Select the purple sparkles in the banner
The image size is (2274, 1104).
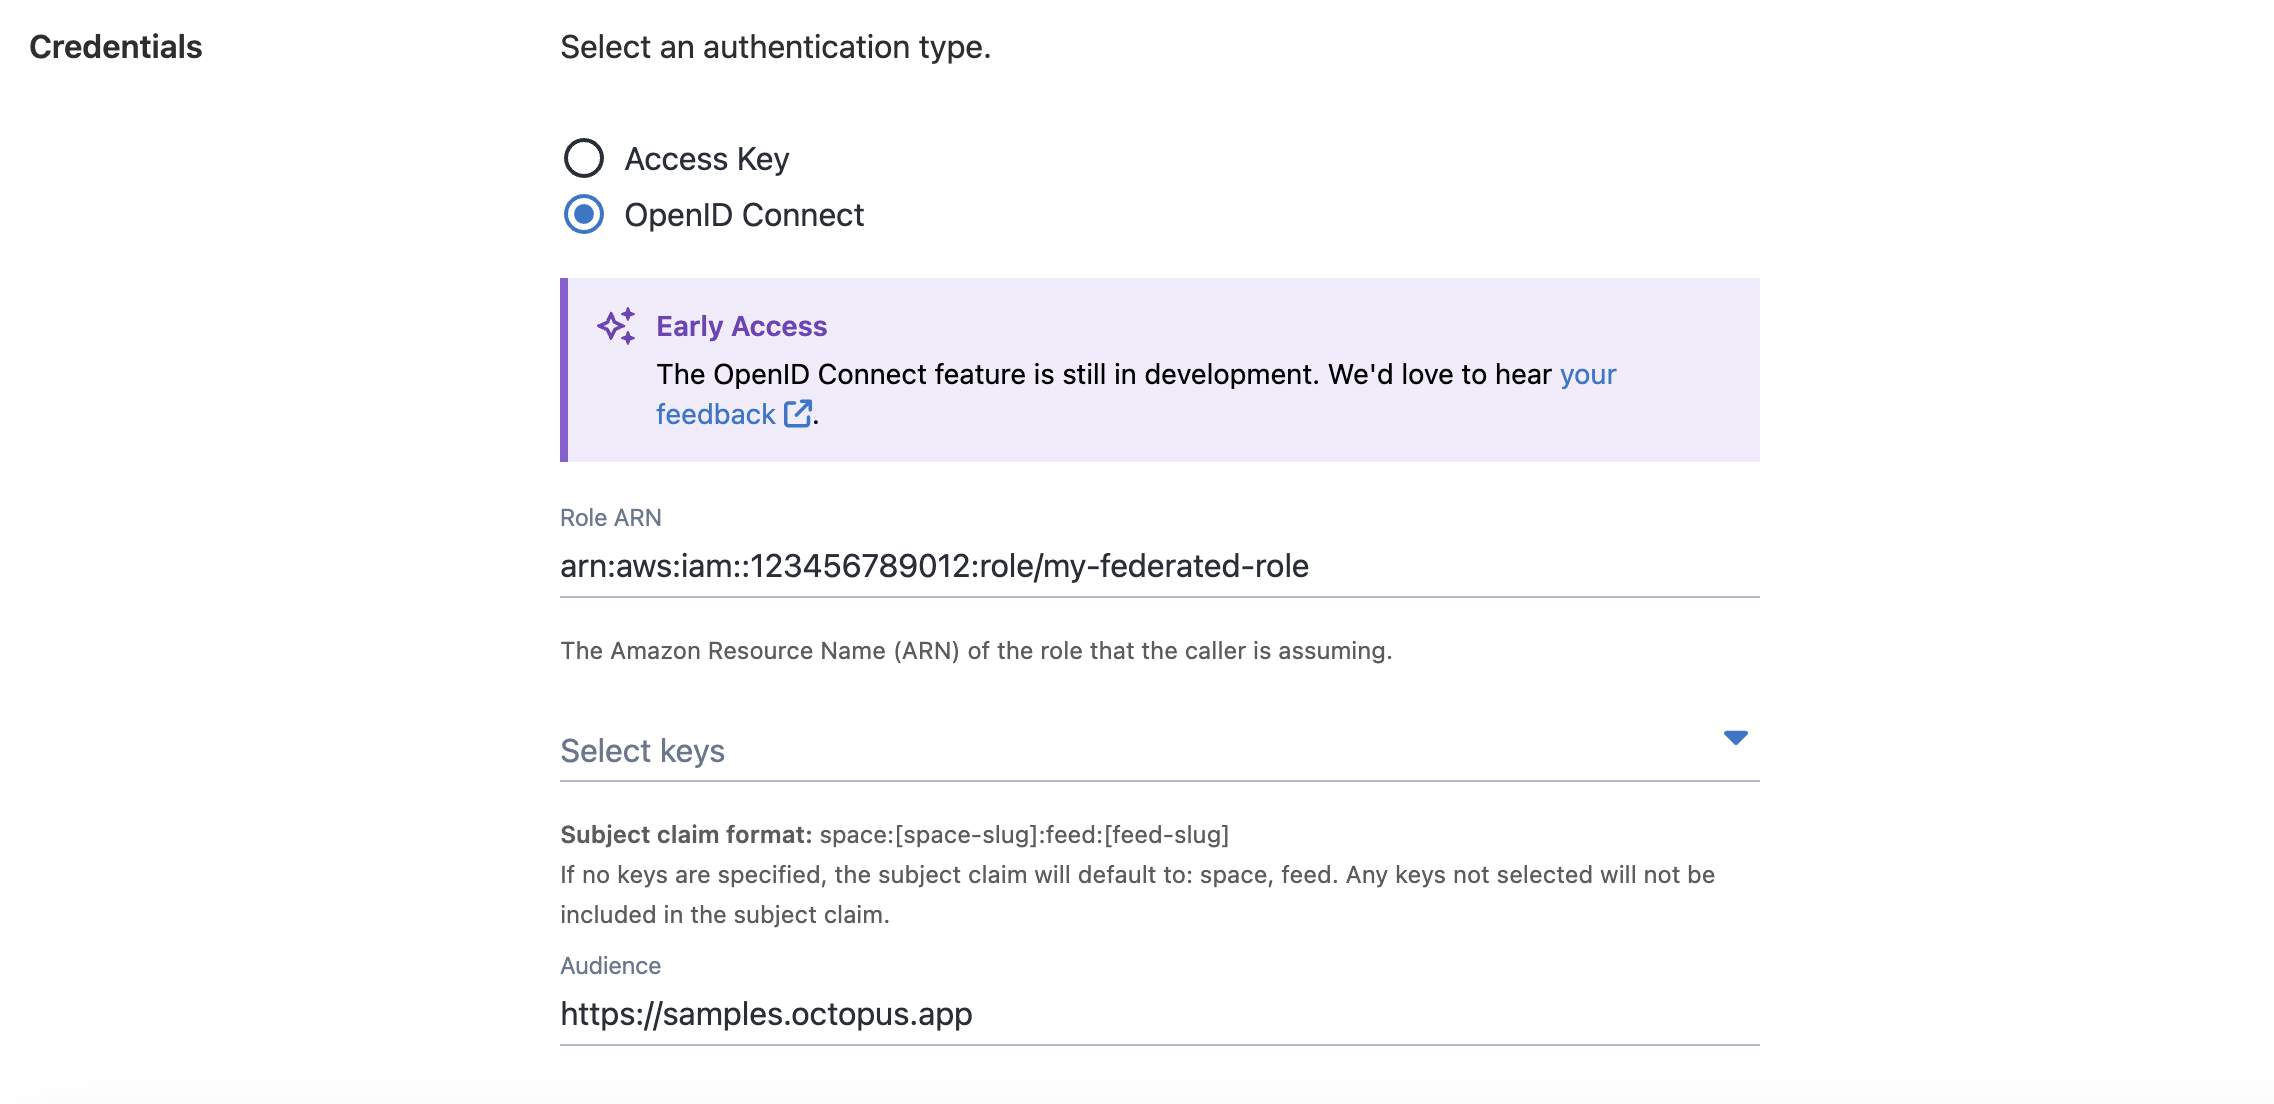click(616, 326)
